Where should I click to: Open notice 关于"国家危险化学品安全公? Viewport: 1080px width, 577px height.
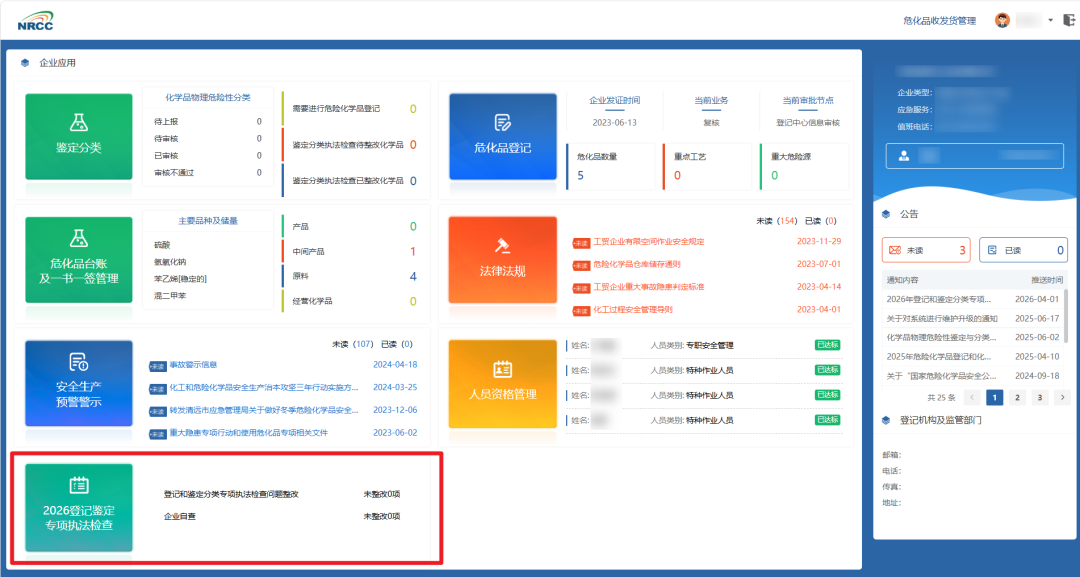click(x=941, y=376)
